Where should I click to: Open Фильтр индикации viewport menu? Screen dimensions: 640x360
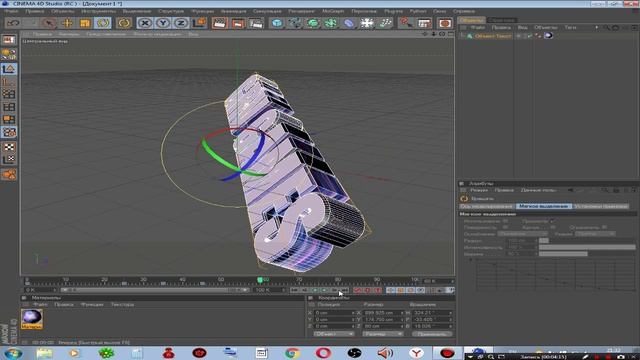click(157, 34)
